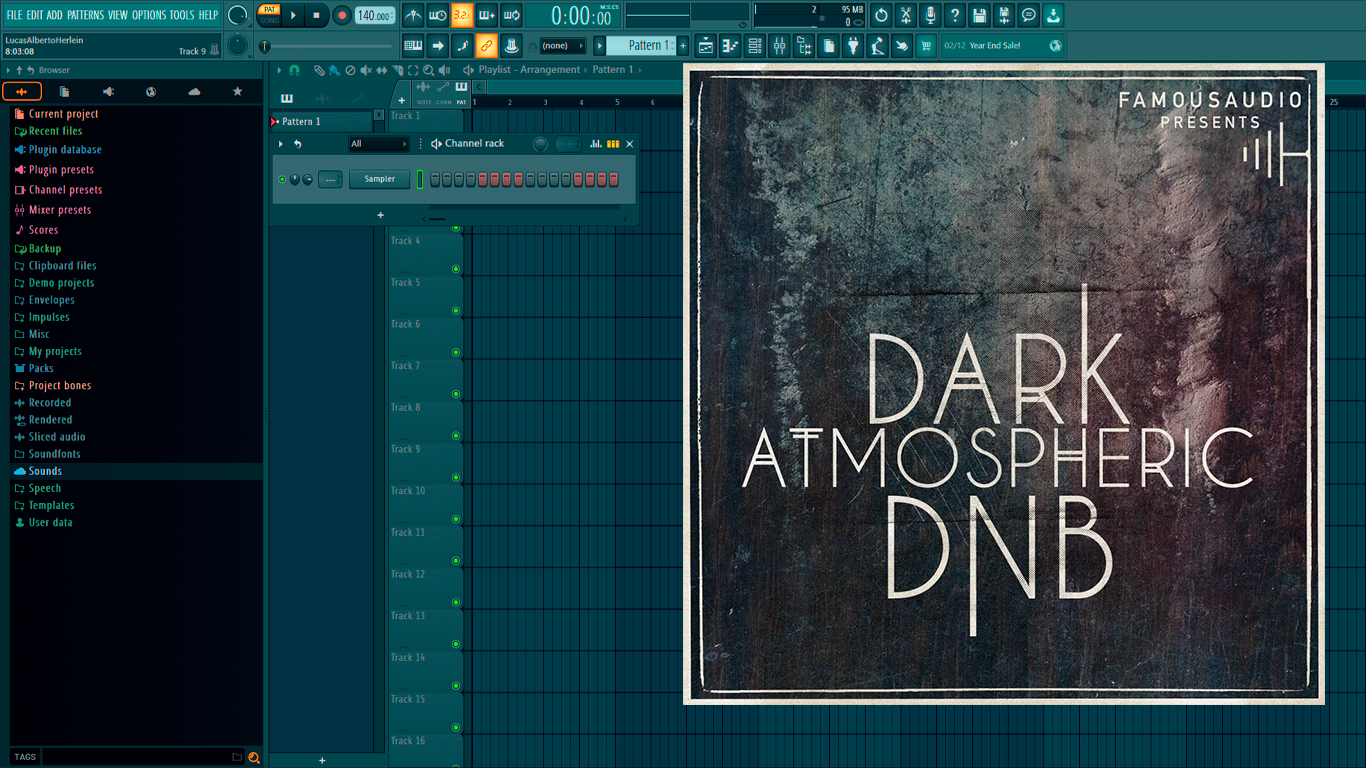Click the download arrow tray icon

click(x=1053, y=15)
